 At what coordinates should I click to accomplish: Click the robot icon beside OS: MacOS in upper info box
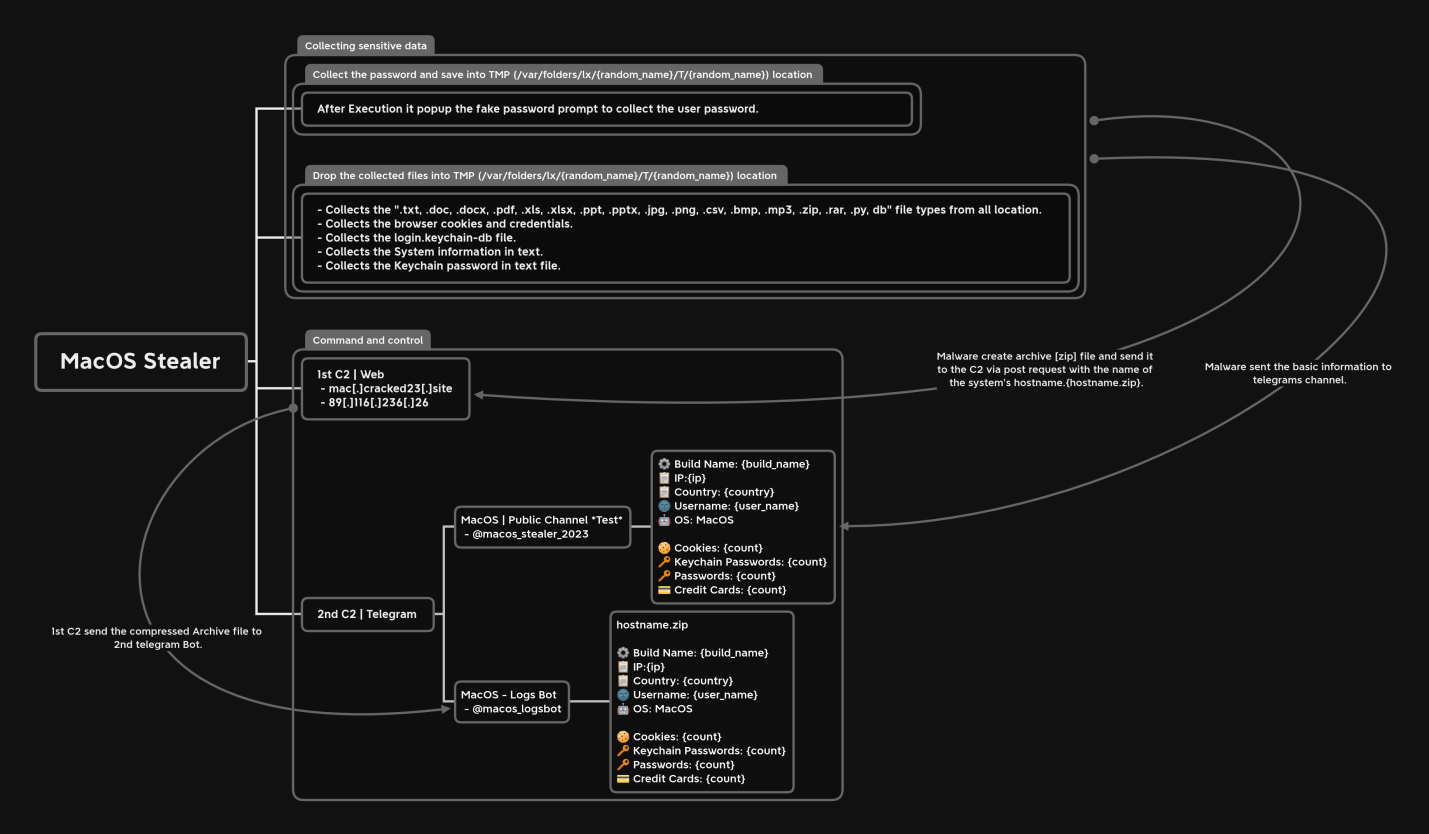[664, 520]
